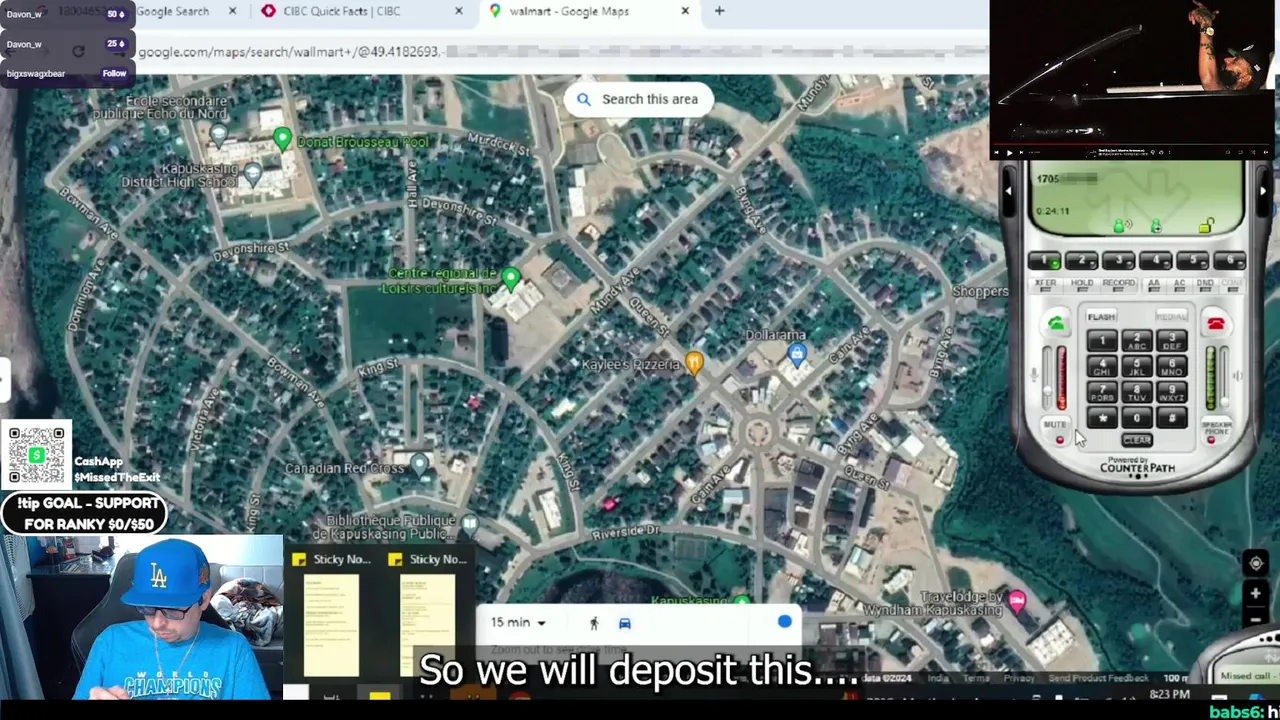Image resolution: width=1280 pixels, height=720 pixels.
Task: Click the Search this area button
Action: [x=638, y=99]
